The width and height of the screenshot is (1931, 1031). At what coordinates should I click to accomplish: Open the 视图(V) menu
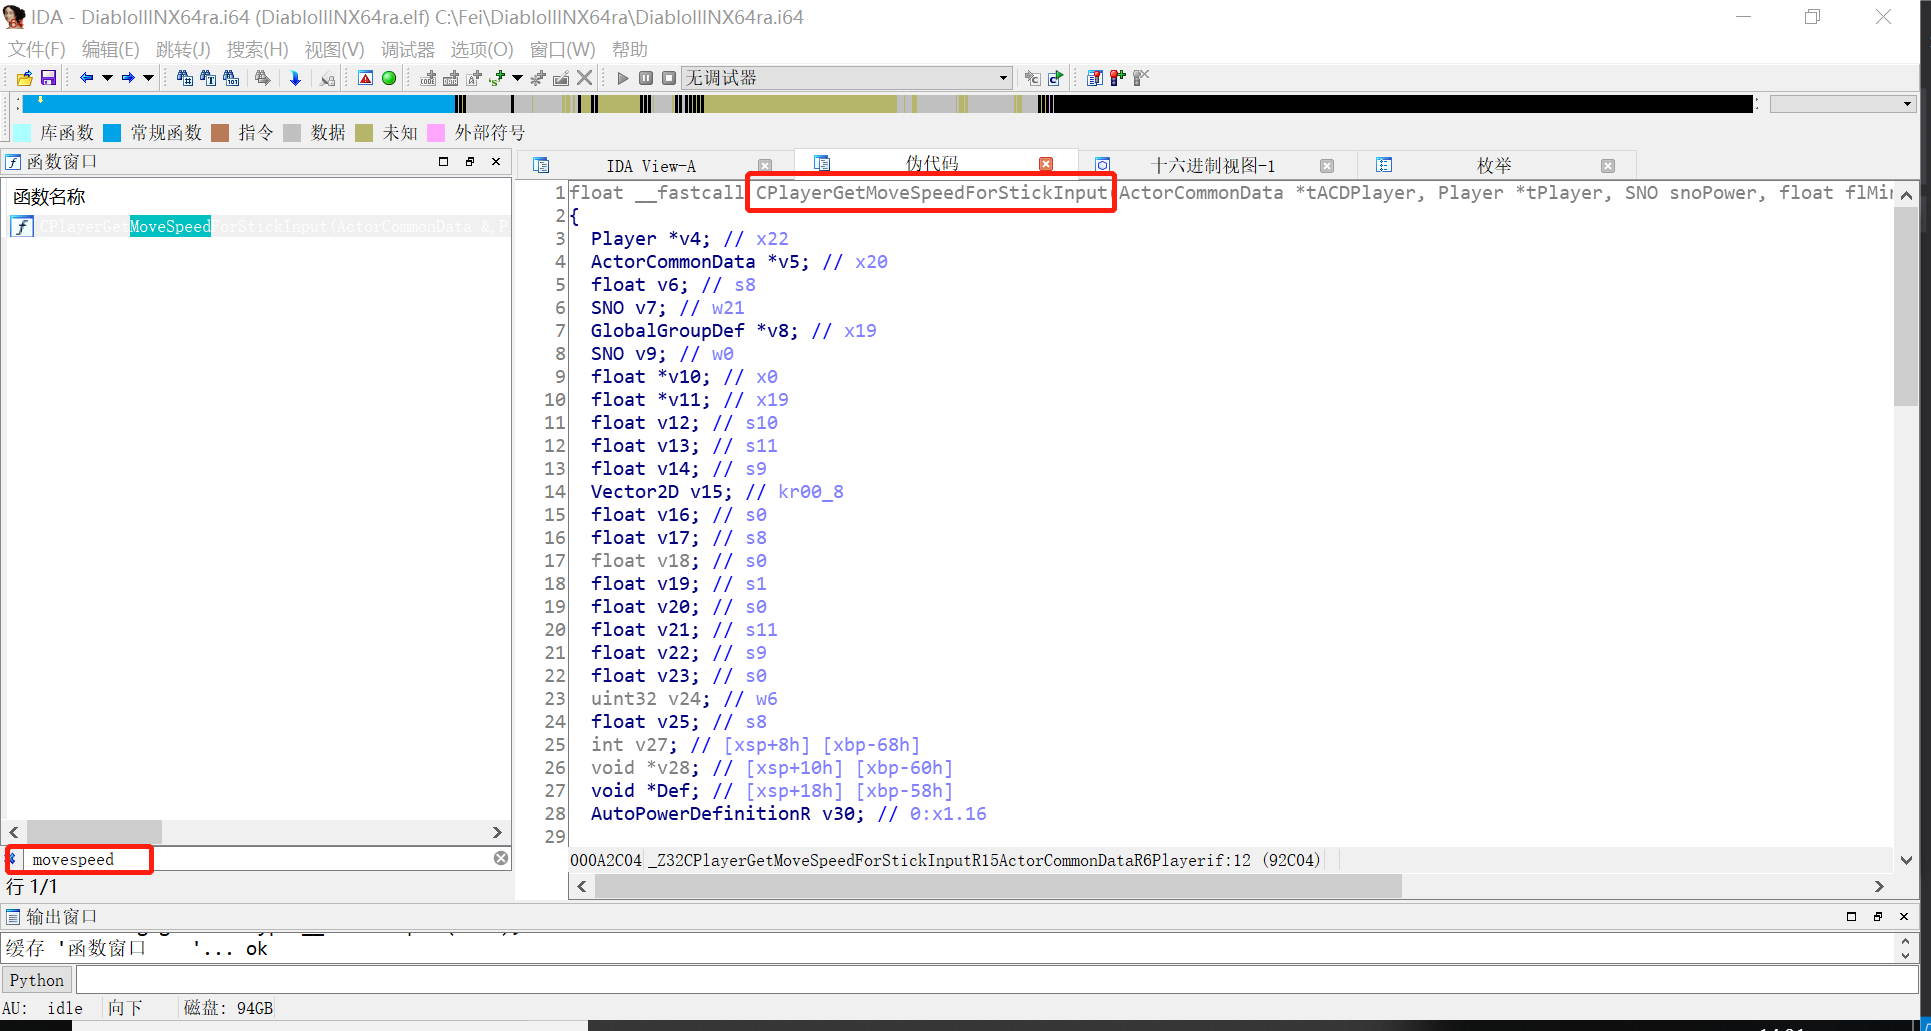pyautogui.click(x=334, y=49)
